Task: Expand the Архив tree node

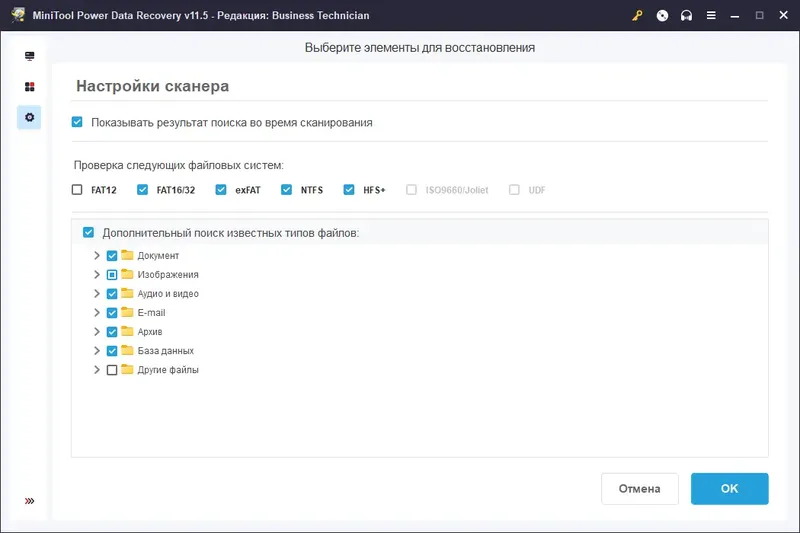Action: pos(96,332)
